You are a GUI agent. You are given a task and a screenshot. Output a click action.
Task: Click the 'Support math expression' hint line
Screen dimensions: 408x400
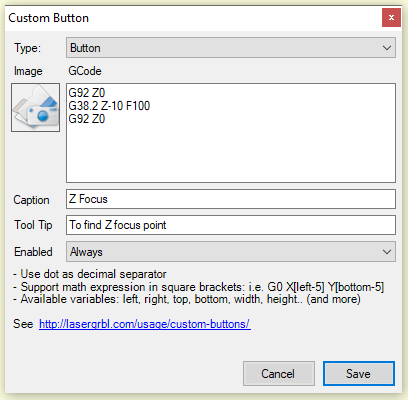click(199, 287)
